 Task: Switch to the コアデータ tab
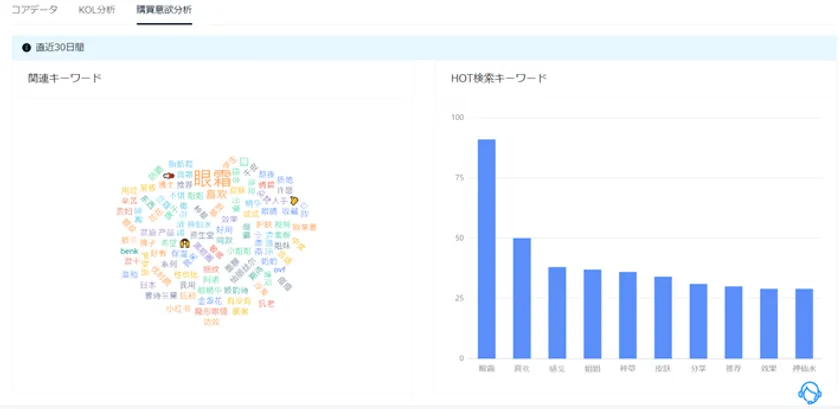[x=34, y=10]
